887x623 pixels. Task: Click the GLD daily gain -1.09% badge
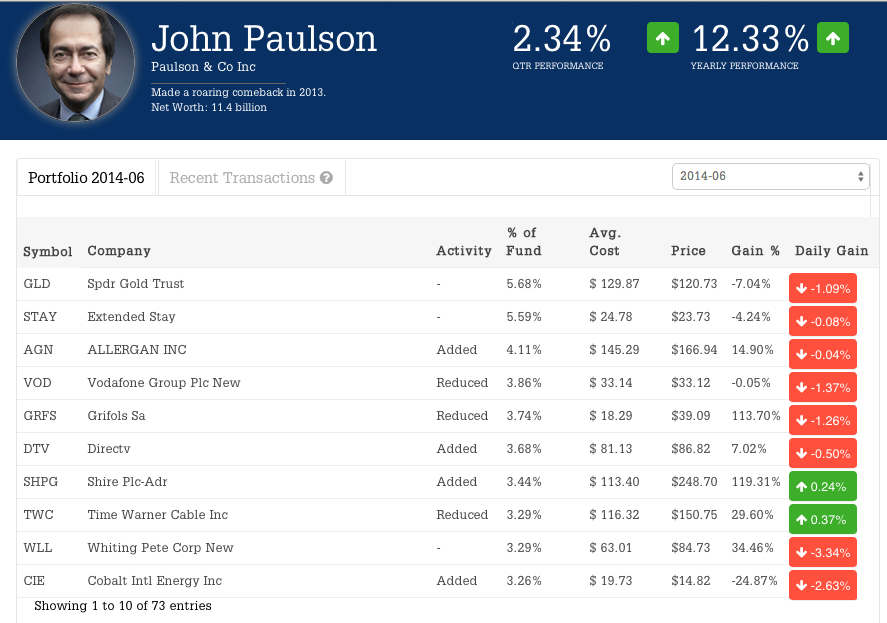coord(822,289)
